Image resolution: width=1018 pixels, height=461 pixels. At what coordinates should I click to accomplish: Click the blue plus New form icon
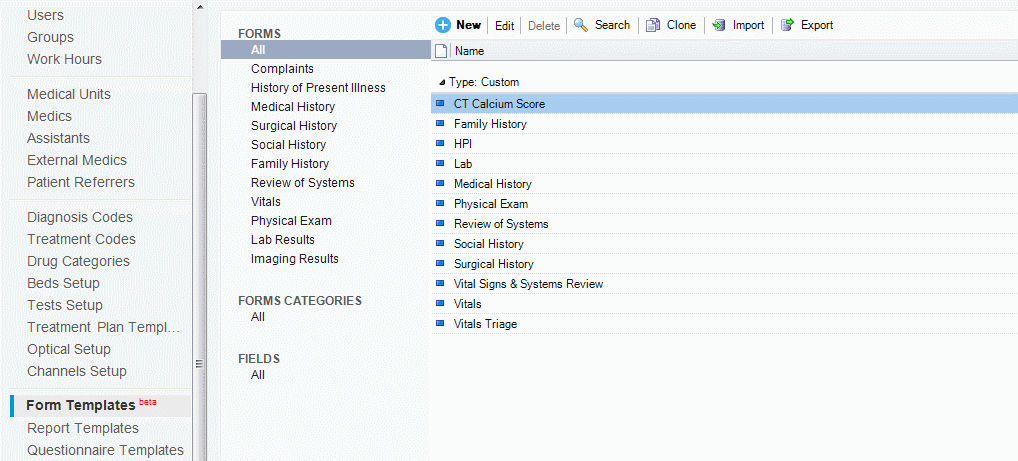tap(443, 25)
